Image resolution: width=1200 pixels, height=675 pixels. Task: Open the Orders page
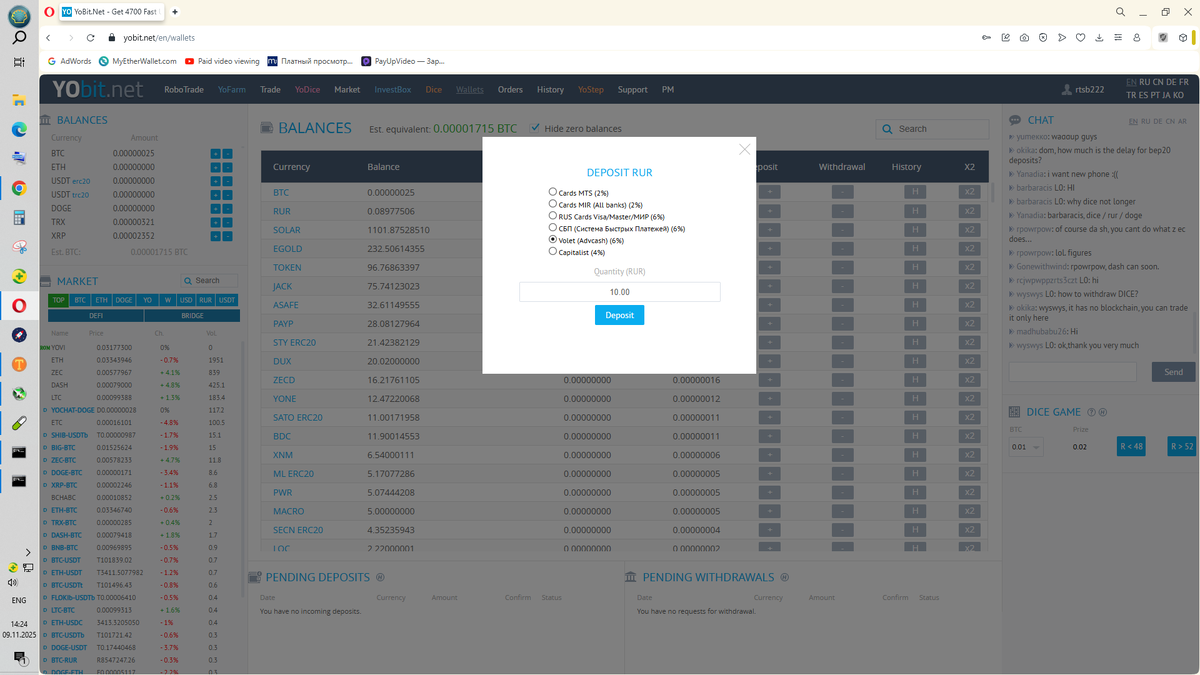[x=510, y=90]
